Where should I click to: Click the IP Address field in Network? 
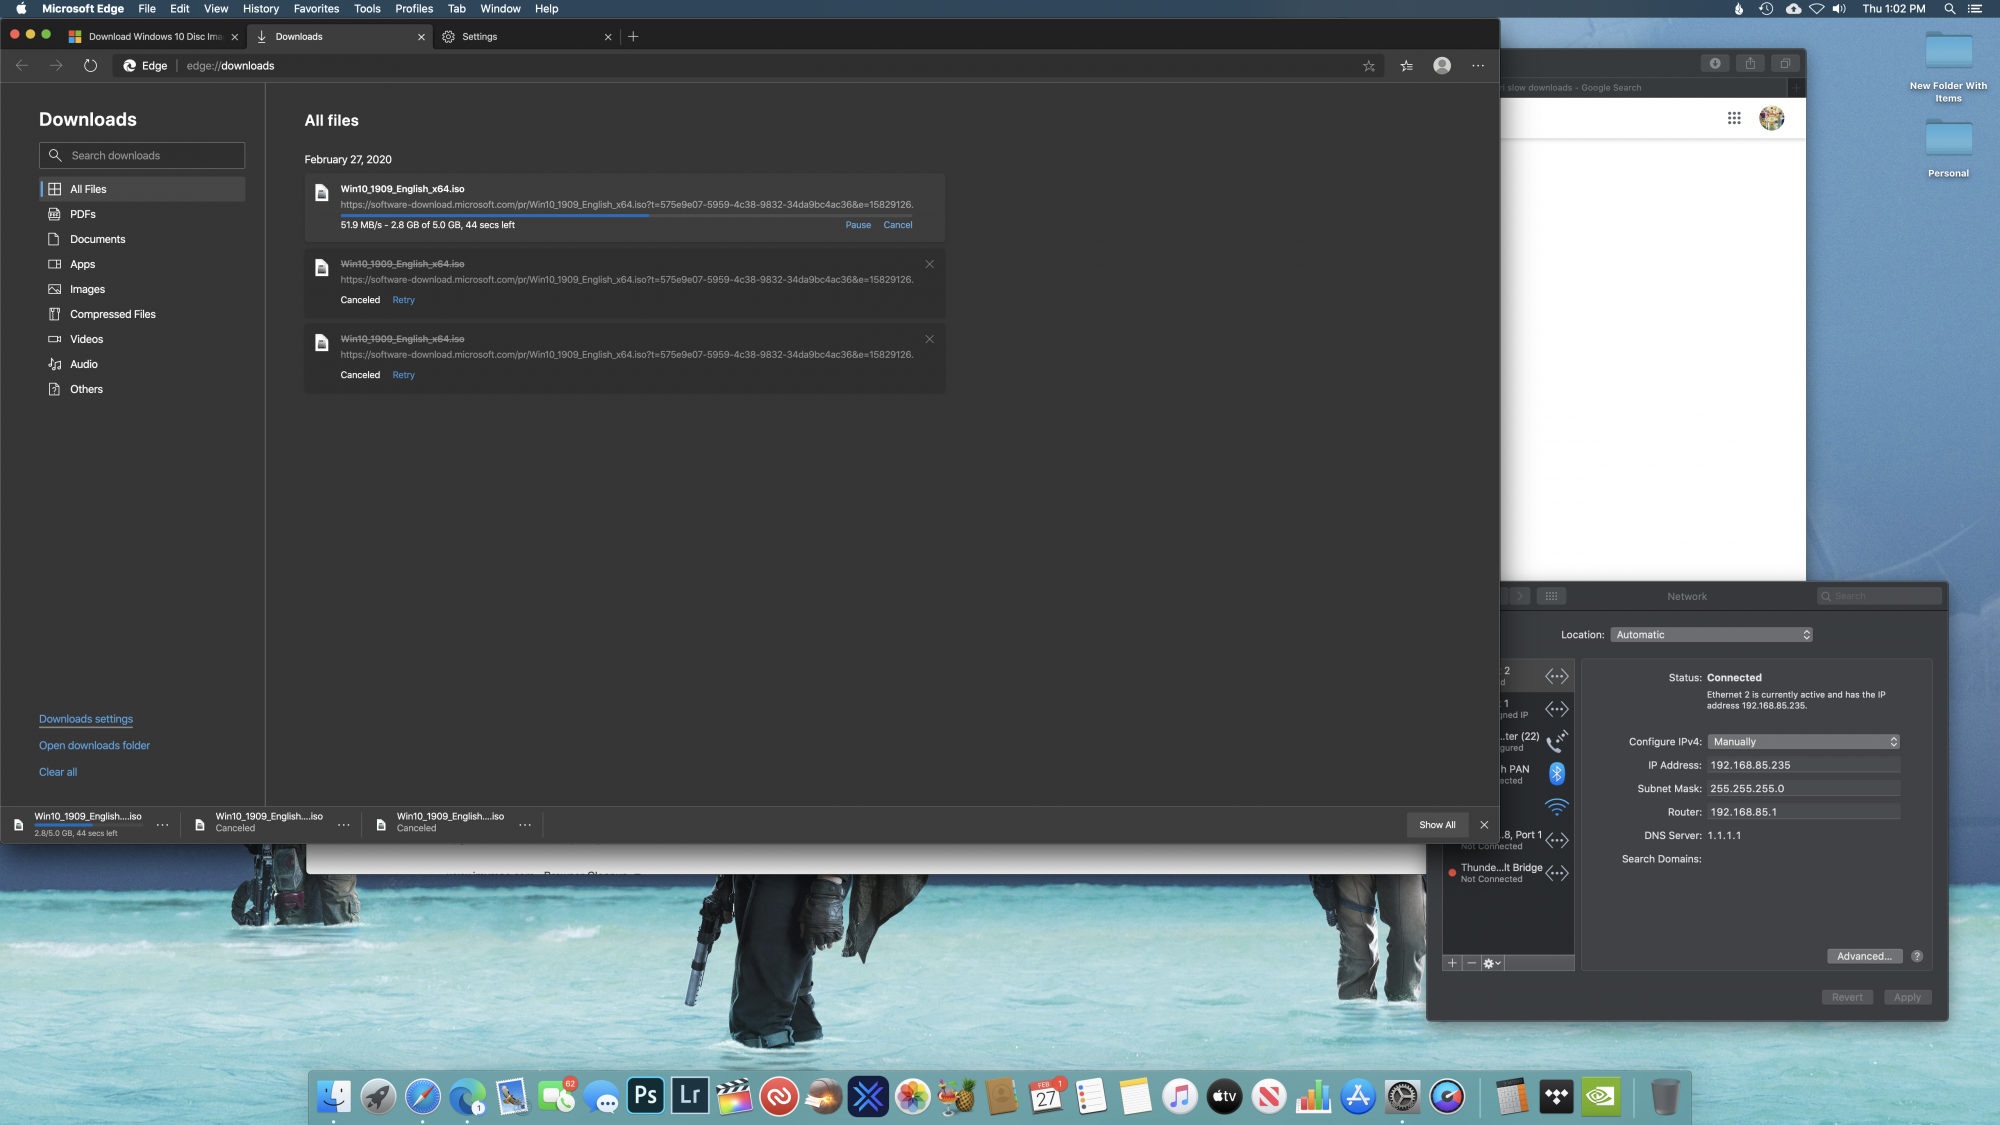(x=1804, y=765)
